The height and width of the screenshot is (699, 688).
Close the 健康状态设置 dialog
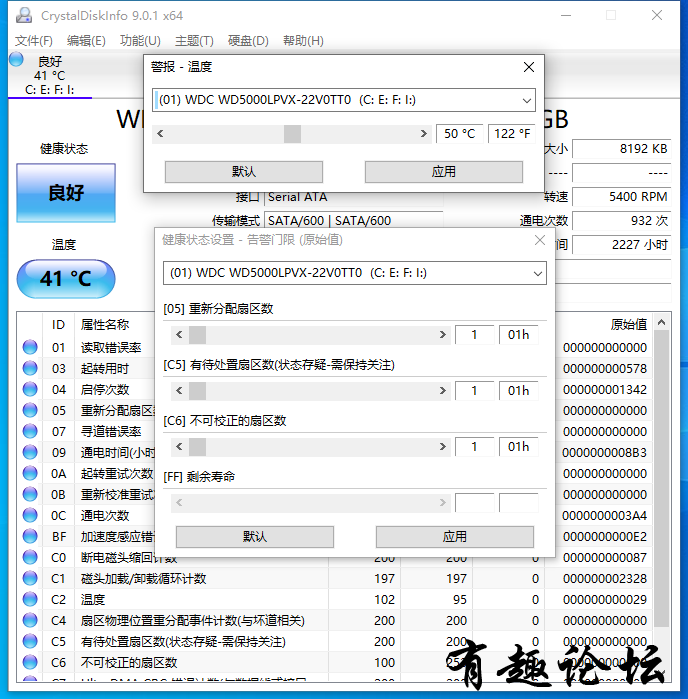pyautogui.click(x=540, y=240)
